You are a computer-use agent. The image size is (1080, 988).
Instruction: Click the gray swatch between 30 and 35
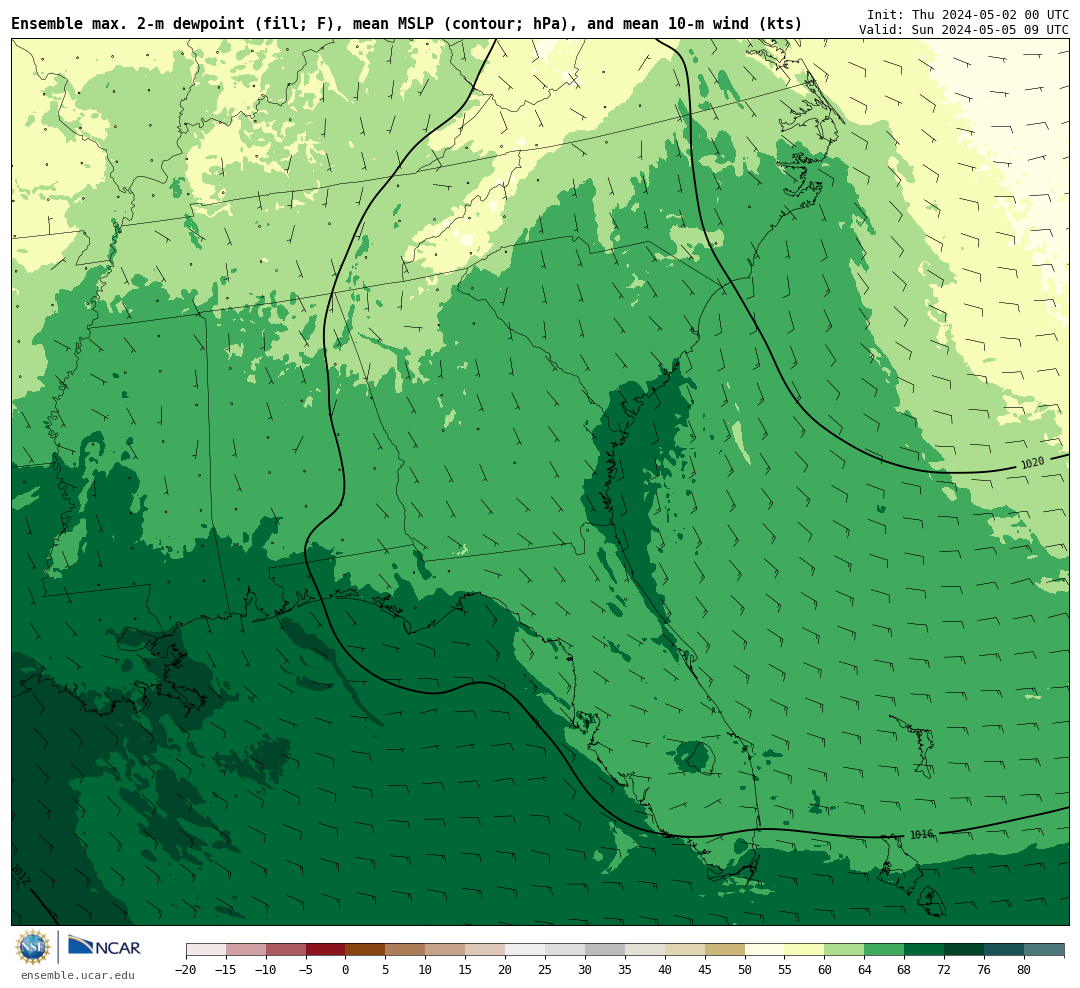pyautogui.click(x=605, y=950)
